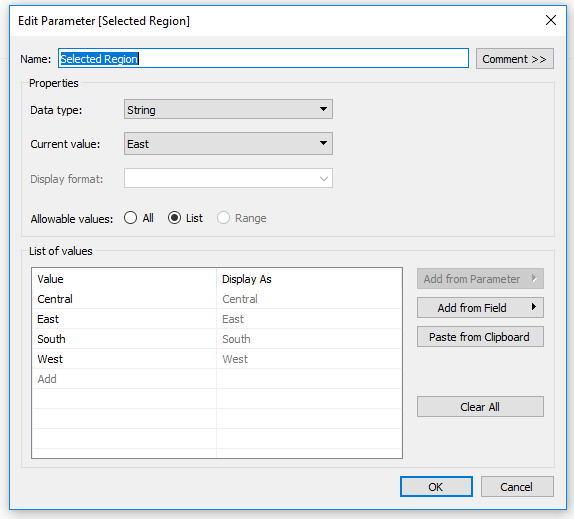The height and width of the screenshot is (519, 574).
Task: Expand the Current value dropdown
Action: pyautogui.click(x=228, y=143)
